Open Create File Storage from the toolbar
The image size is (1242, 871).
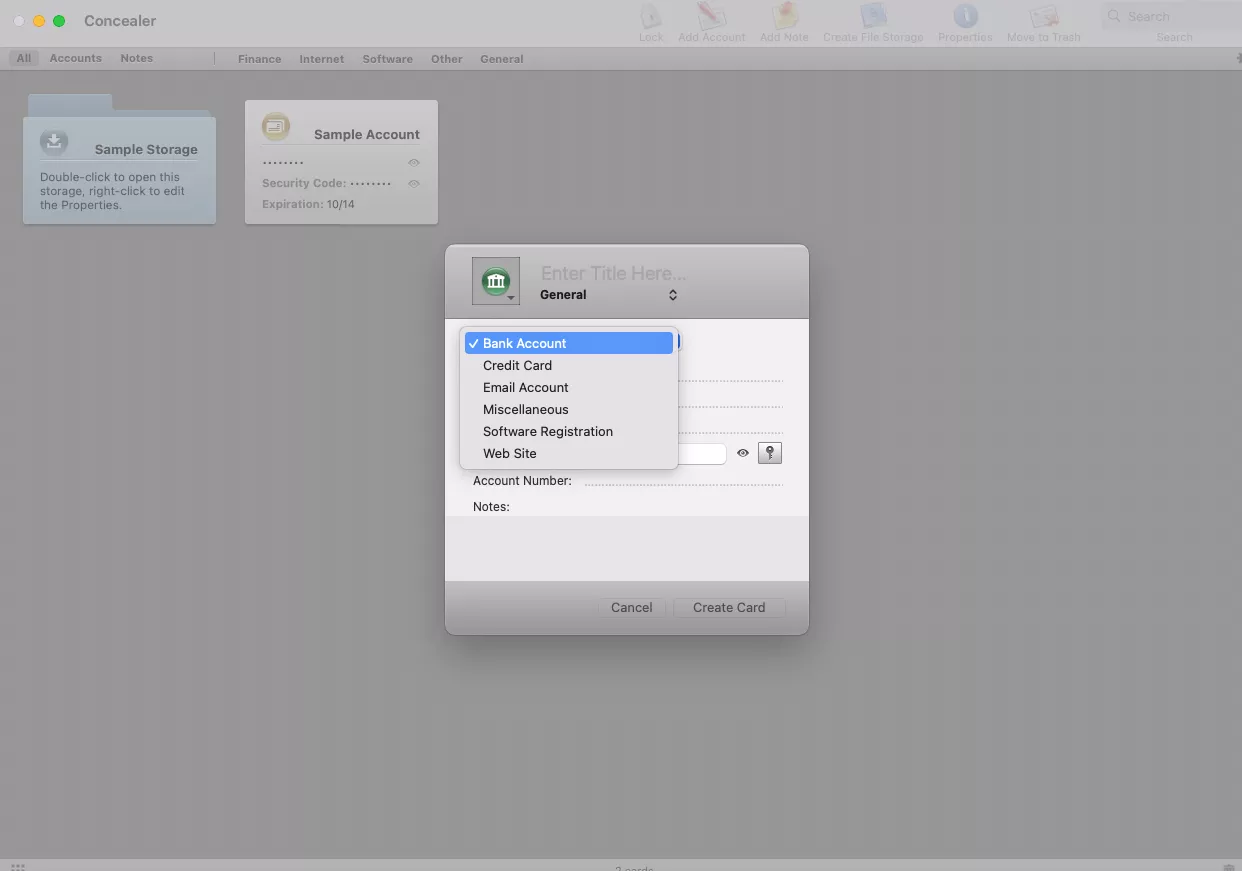pyautogui.click(x=873, y=18)
